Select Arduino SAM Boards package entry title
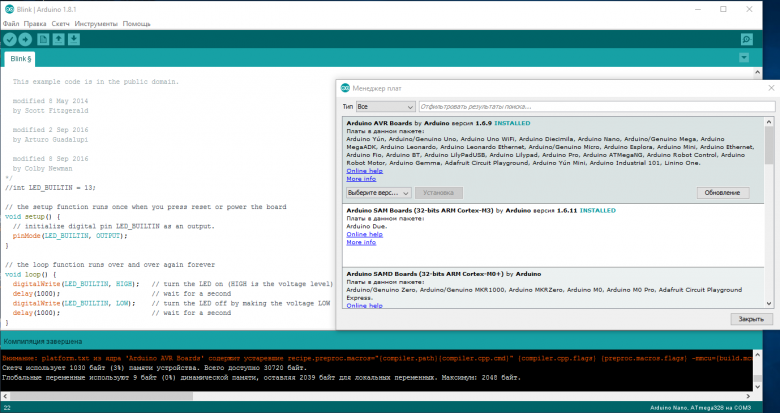780x413 pixels. click(x=420, y=210)
